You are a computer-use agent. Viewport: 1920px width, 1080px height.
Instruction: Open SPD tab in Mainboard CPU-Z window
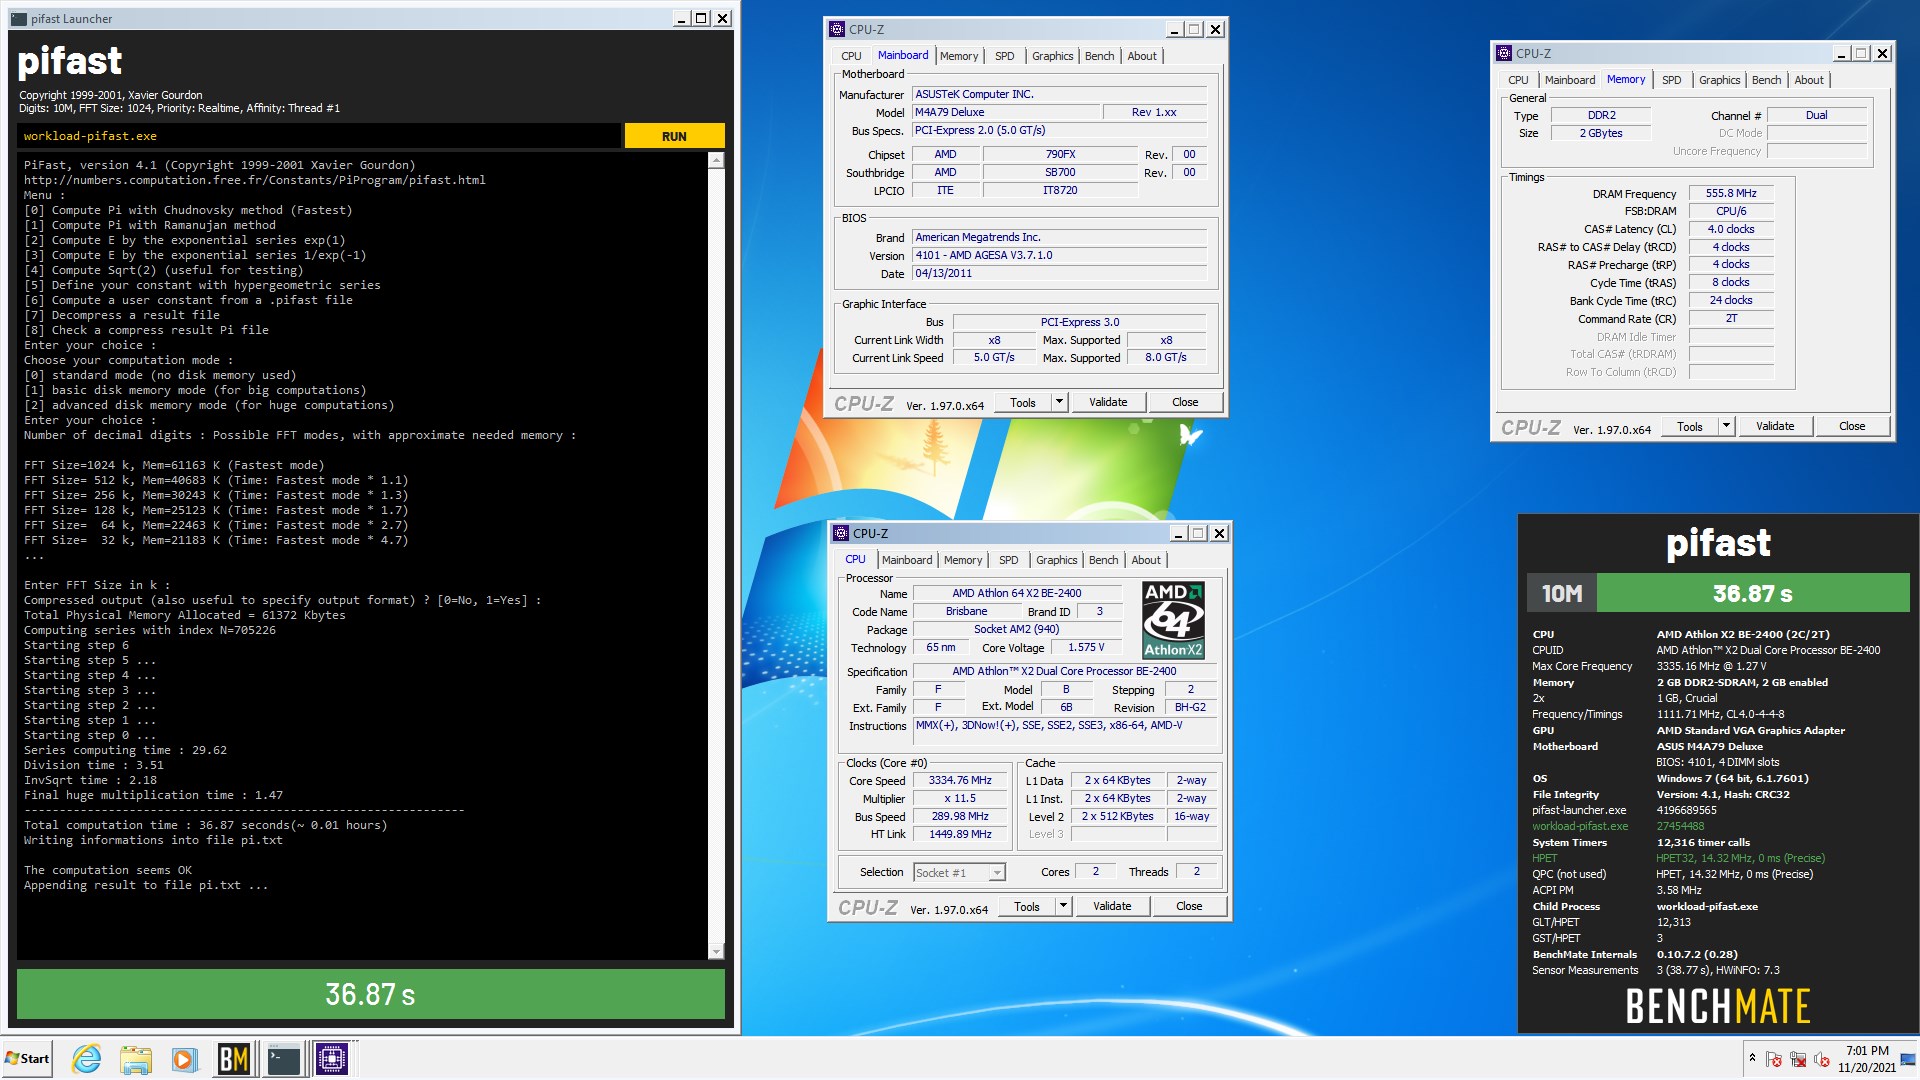click(1004, 56)
